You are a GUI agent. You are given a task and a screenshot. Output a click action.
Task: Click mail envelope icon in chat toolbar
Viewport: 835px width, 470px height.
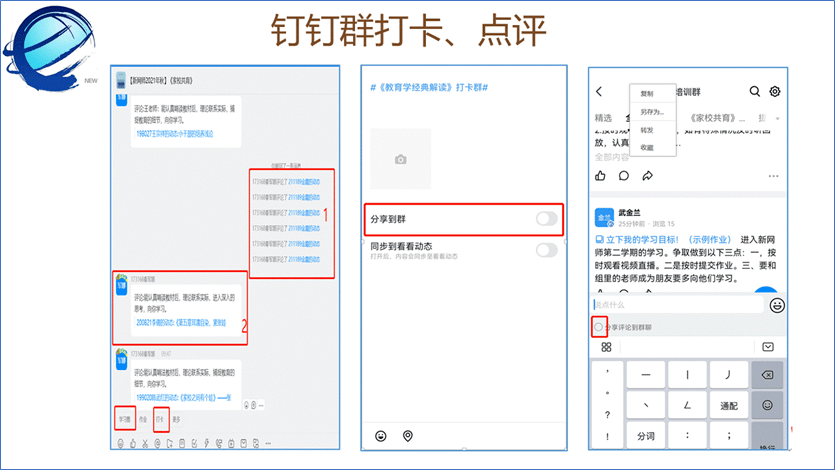pyautogui.click(x=243, y=443)
